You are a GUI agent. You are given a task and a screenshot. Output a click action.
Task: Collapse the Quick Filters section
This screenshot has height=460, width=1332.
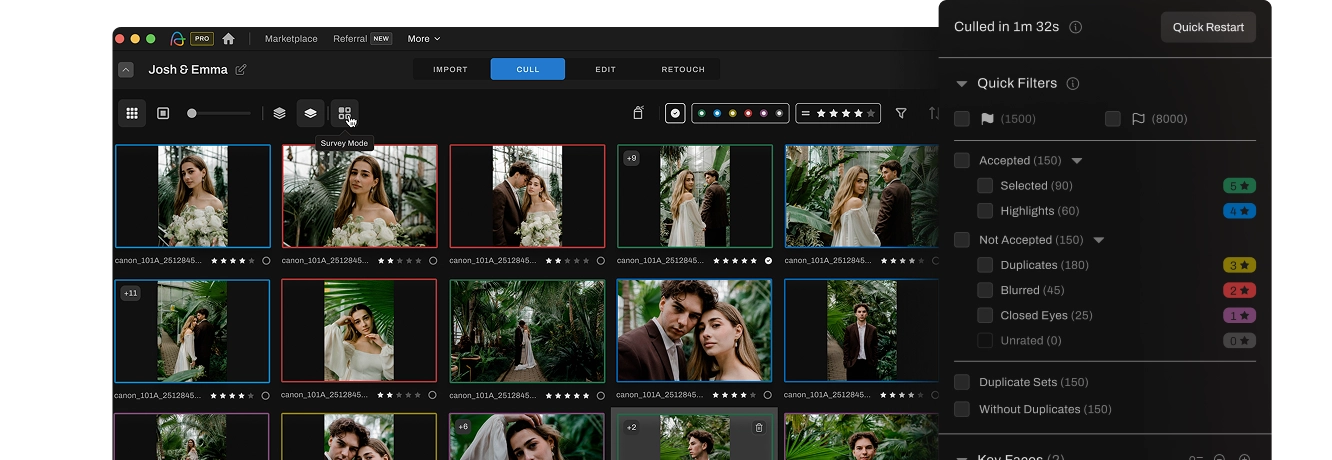962,84
